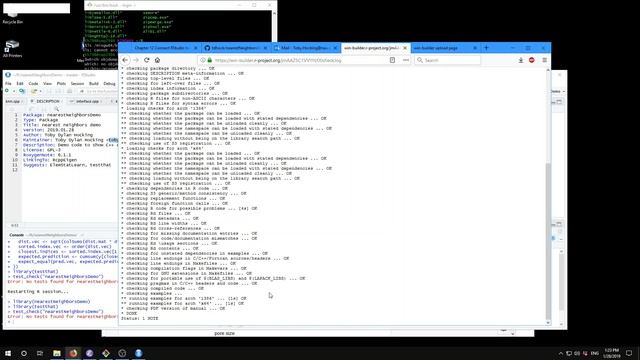
Task: Click RStudio new file icon
Action: pyautogui.click(x=7, y=91)
